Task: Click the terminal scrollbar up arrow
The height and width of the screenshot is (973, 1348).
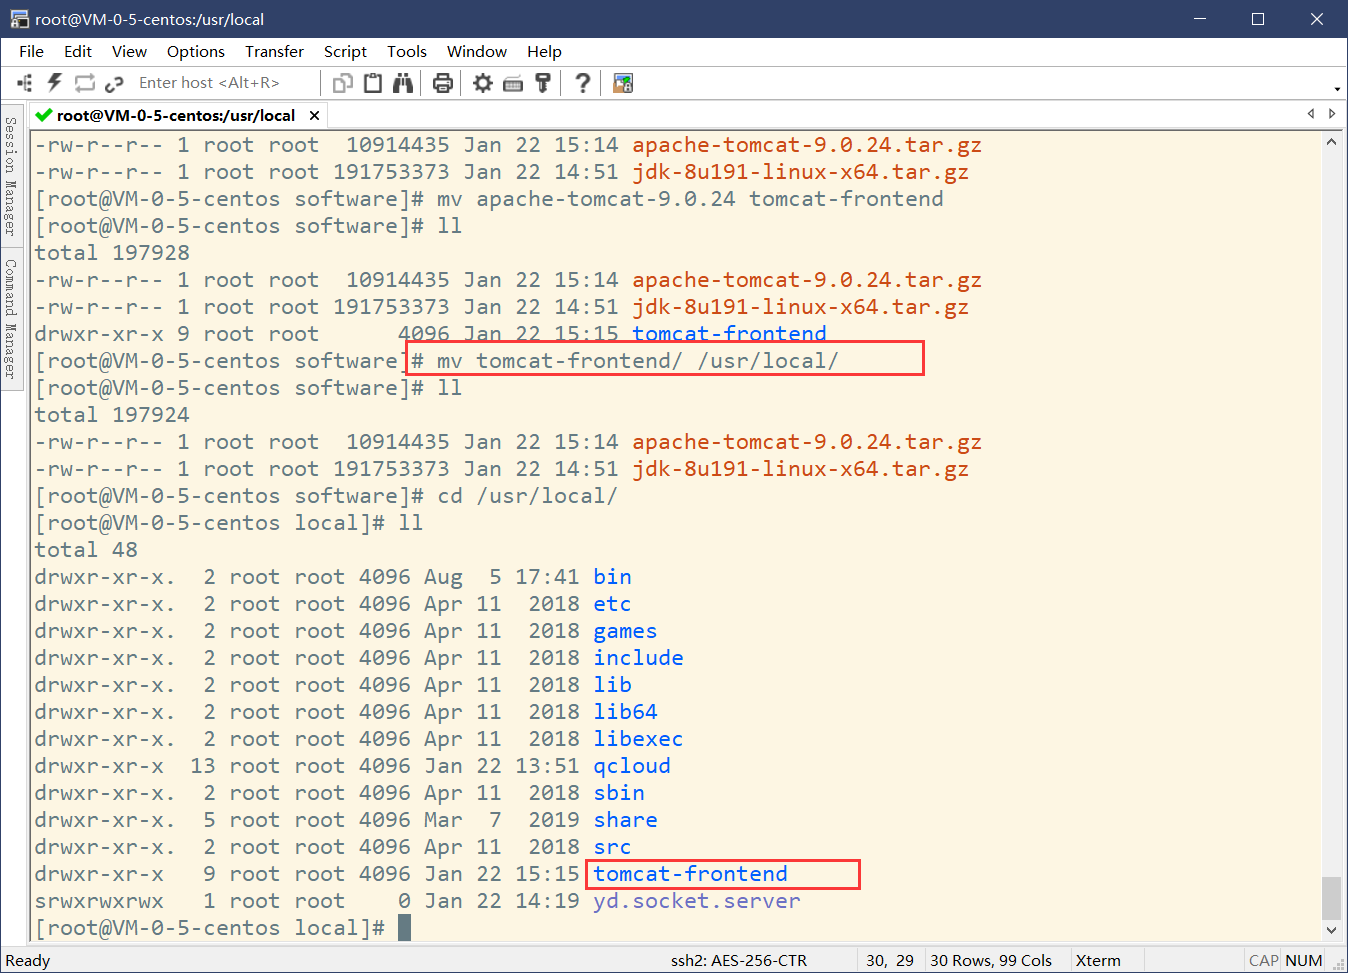Action: (x=1331, y=142)
